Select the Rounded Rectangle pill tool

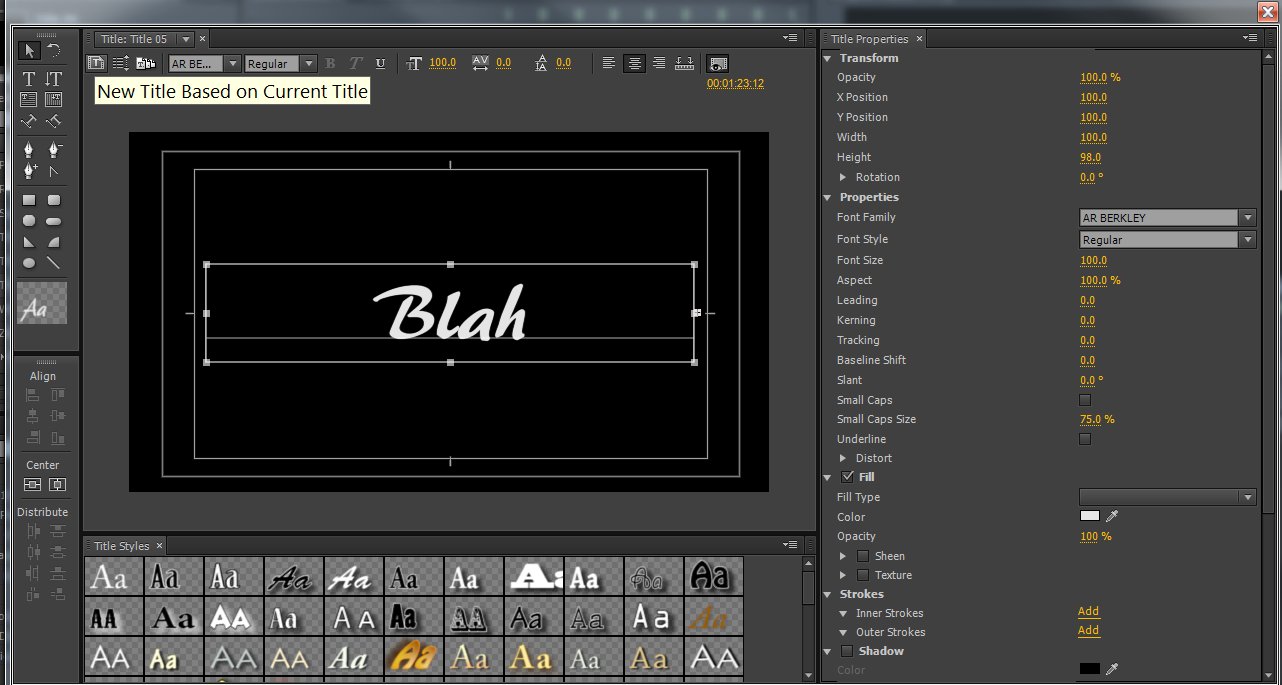pyautogui.click(x=54, y=221)
